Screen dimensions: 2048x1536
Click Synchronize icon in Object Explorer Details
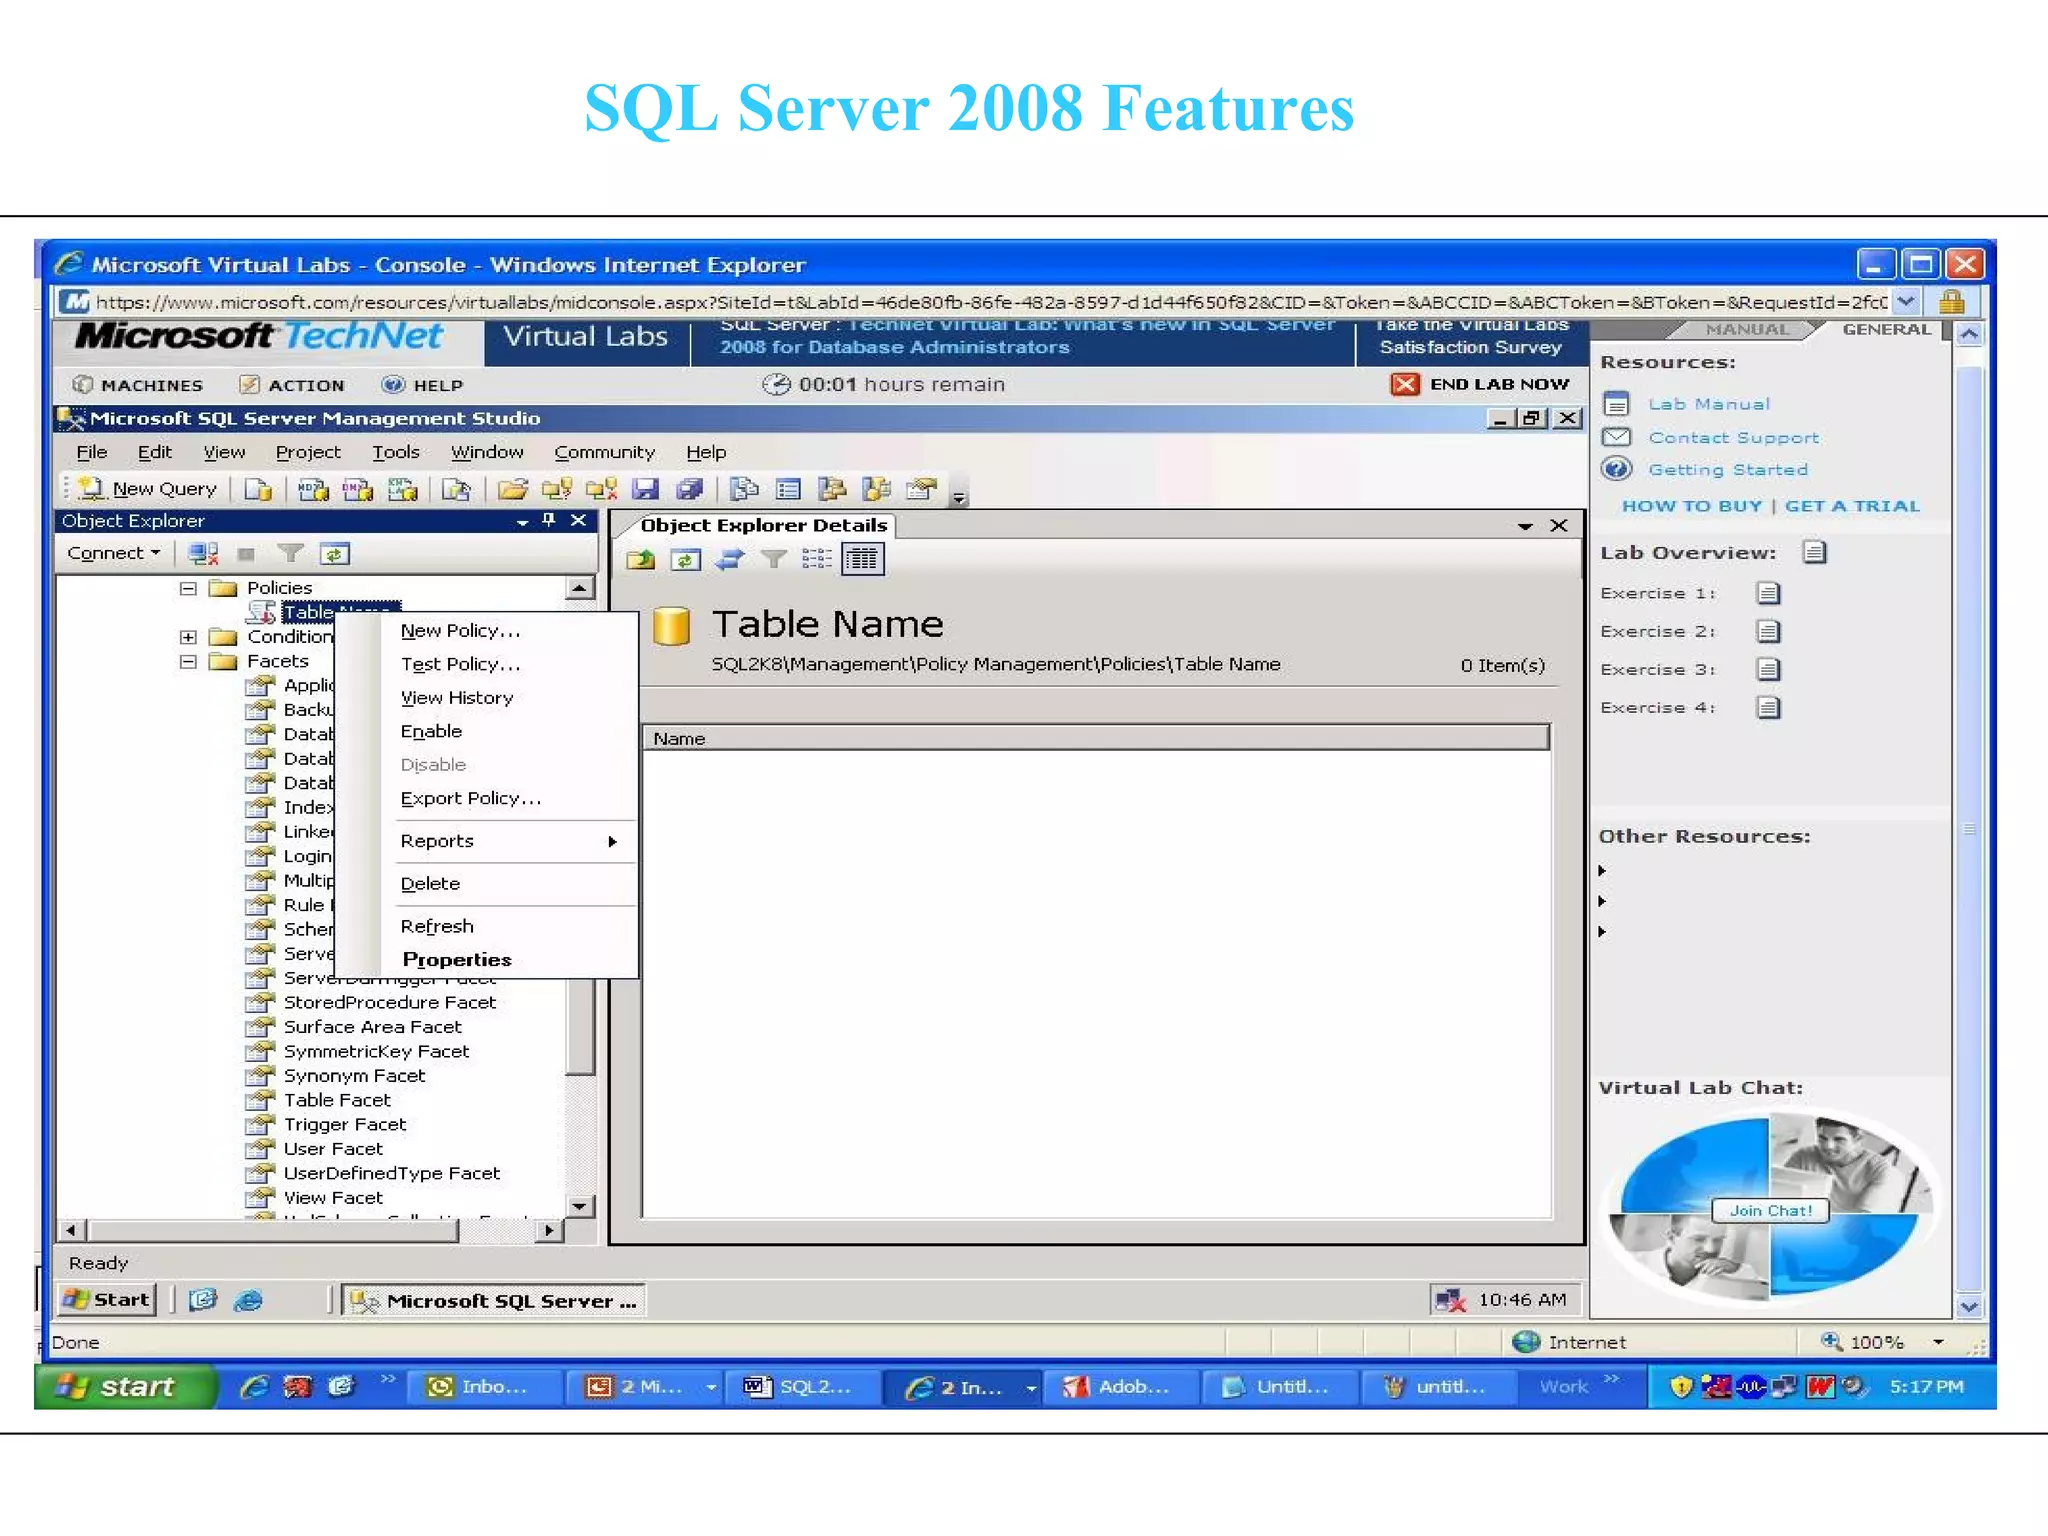point(730,559)
